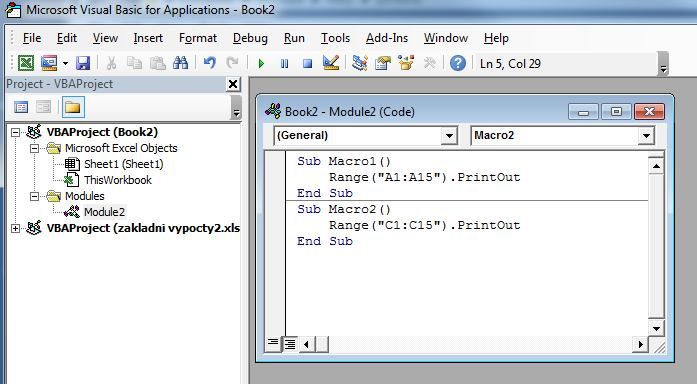697x384 pixels.
Task: Click View Object icon in Project pane
Action: click(x=44, y=107)
